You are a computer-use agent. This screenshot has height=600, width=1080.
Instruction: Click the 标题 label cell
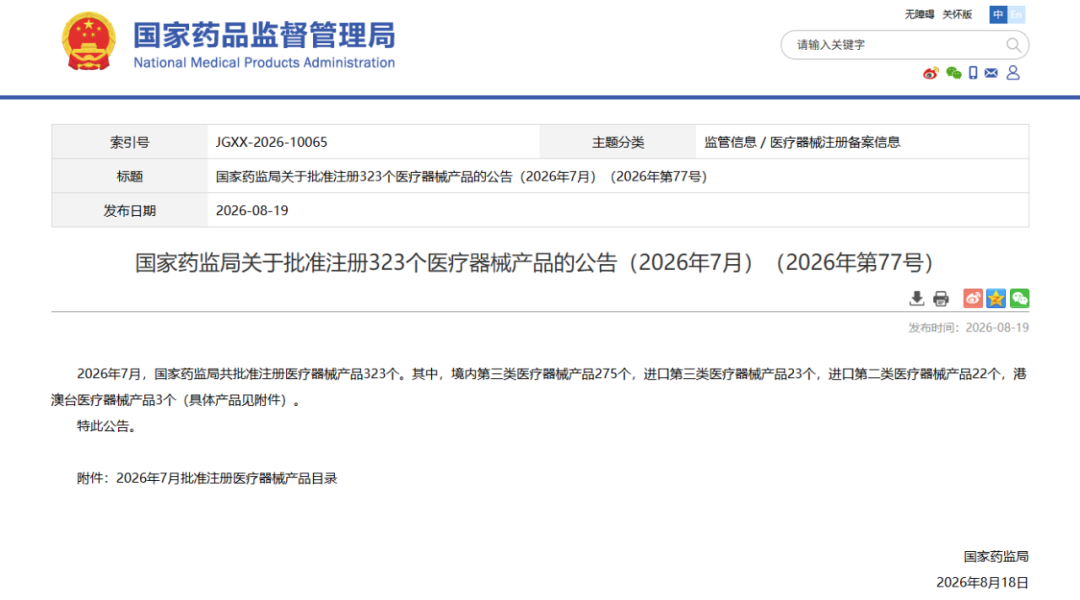tap(129, 176)
